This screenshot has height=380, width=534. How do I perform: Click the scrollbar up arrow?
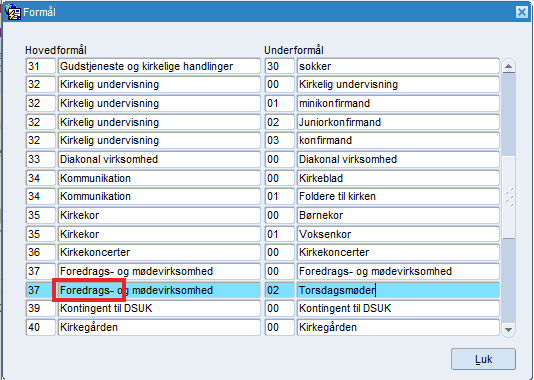click(x=508, y=66)
